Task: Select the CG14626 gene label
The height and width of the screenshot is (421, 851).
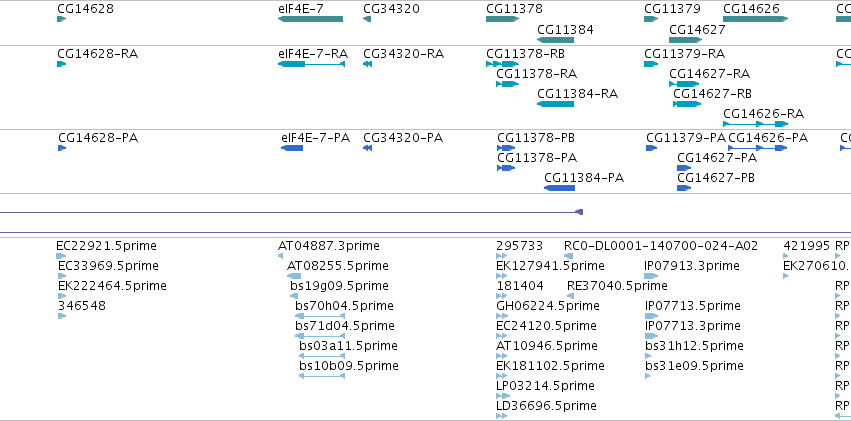Action: click(x=751, y=9)
